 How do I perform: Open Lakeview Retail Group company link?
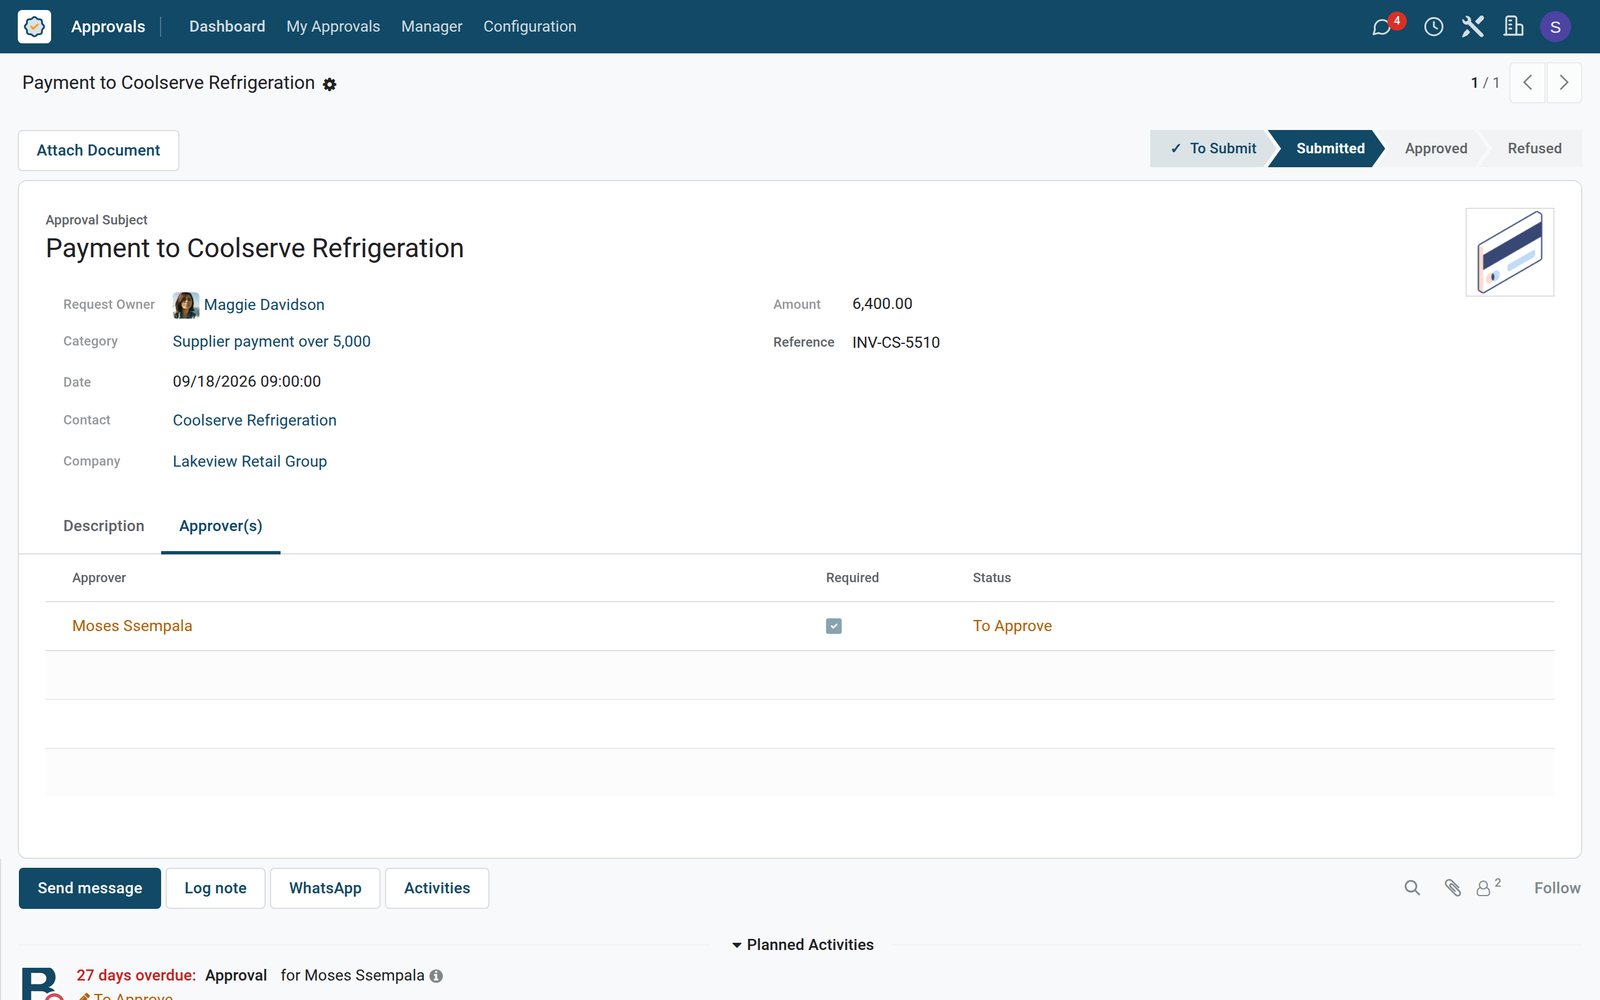pyautogui.click(x=250, y=461)
